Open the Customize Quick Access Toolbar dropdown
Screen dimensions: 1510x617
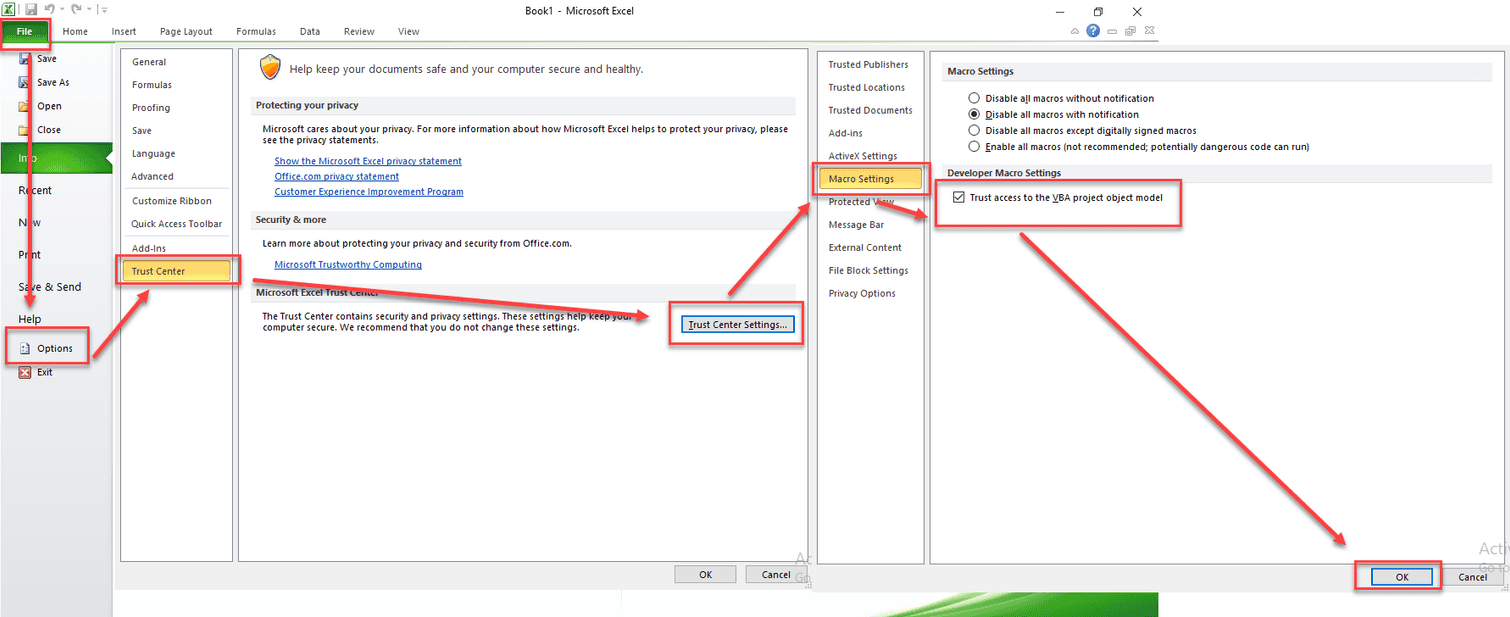coord(103,9)
